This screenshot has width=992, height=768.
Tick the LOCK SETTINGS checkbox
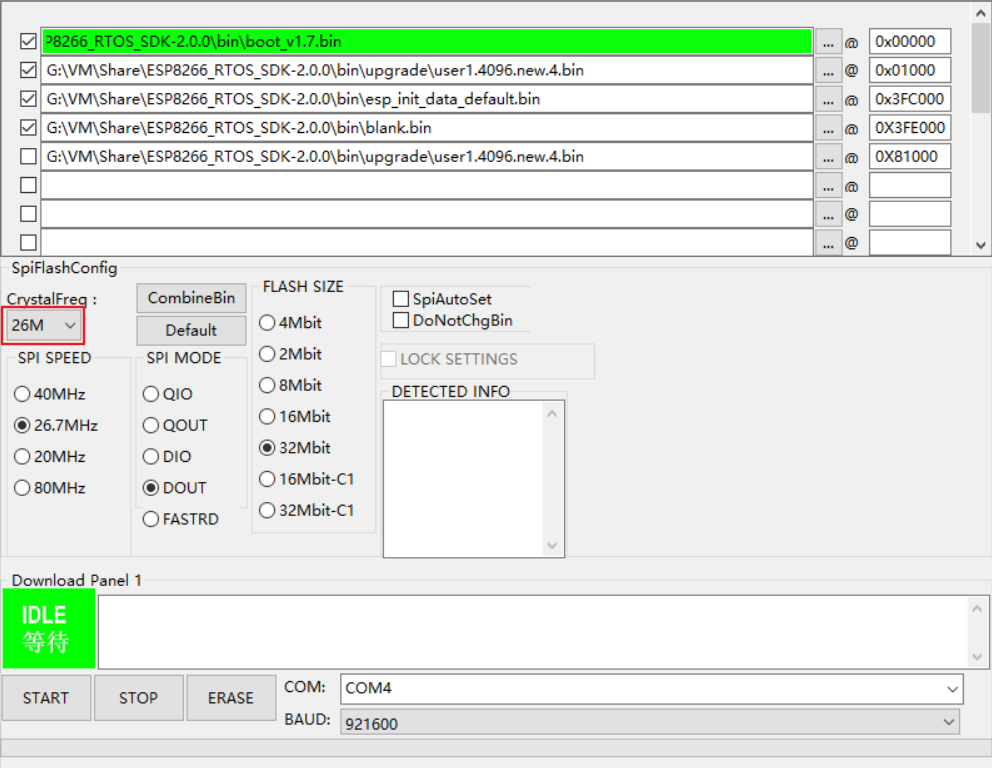click(x=388, y=359)
